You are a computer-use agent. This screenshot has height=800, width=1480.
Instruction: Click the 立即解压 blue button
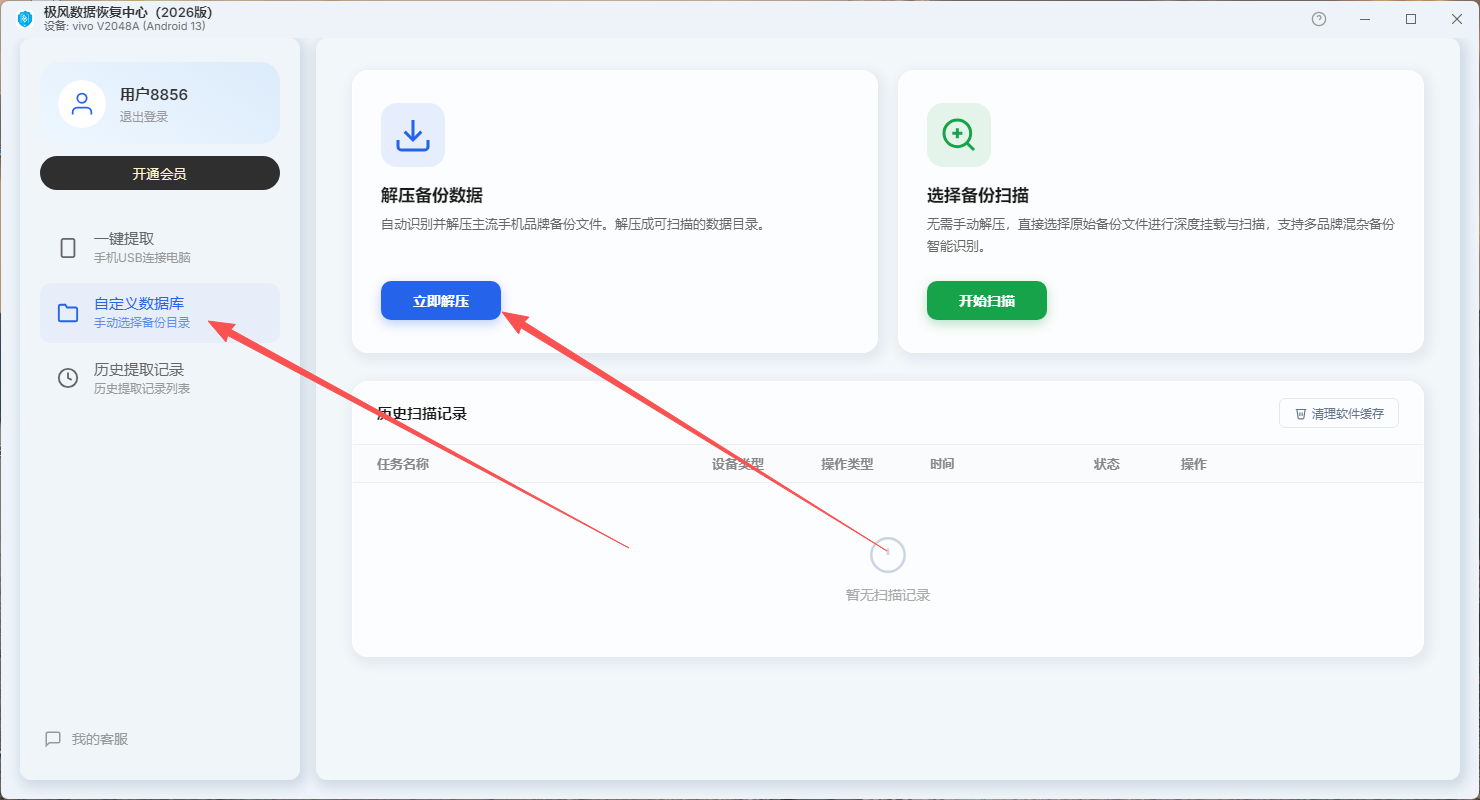click(x=441, y=300)
